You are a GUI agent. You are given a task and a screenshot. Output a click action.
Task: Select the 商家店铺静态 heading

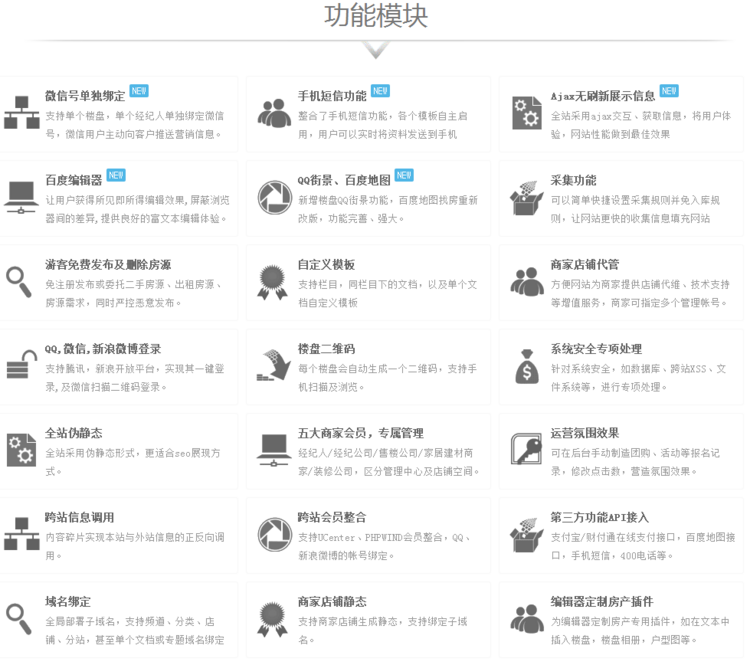[x=332, y=601]
